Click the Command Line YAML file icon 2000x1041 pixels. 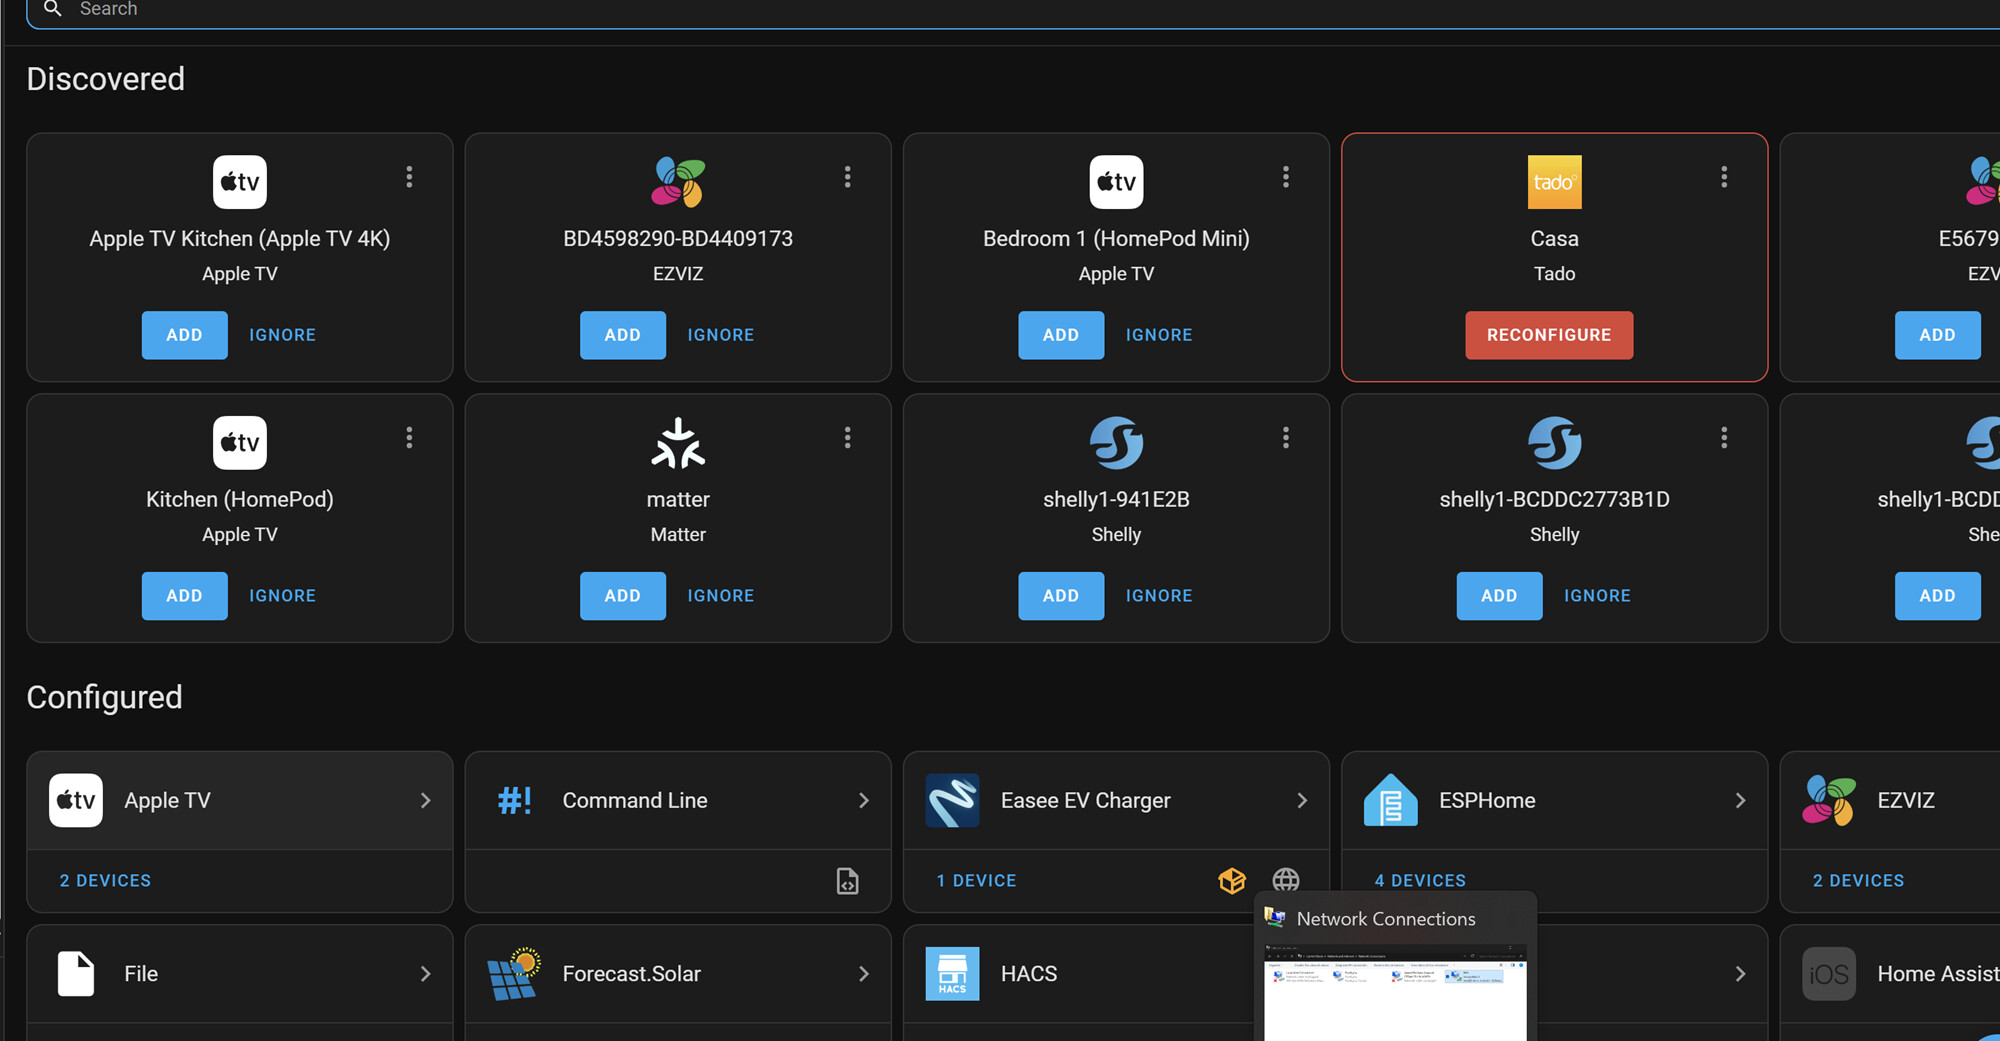click(847, 881)
